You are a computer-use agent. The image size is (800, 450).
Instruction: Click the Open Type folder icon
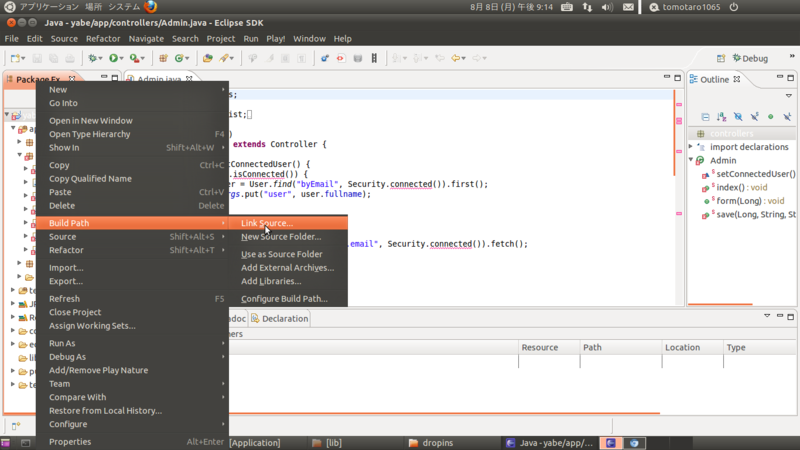(x=207, y=58)
